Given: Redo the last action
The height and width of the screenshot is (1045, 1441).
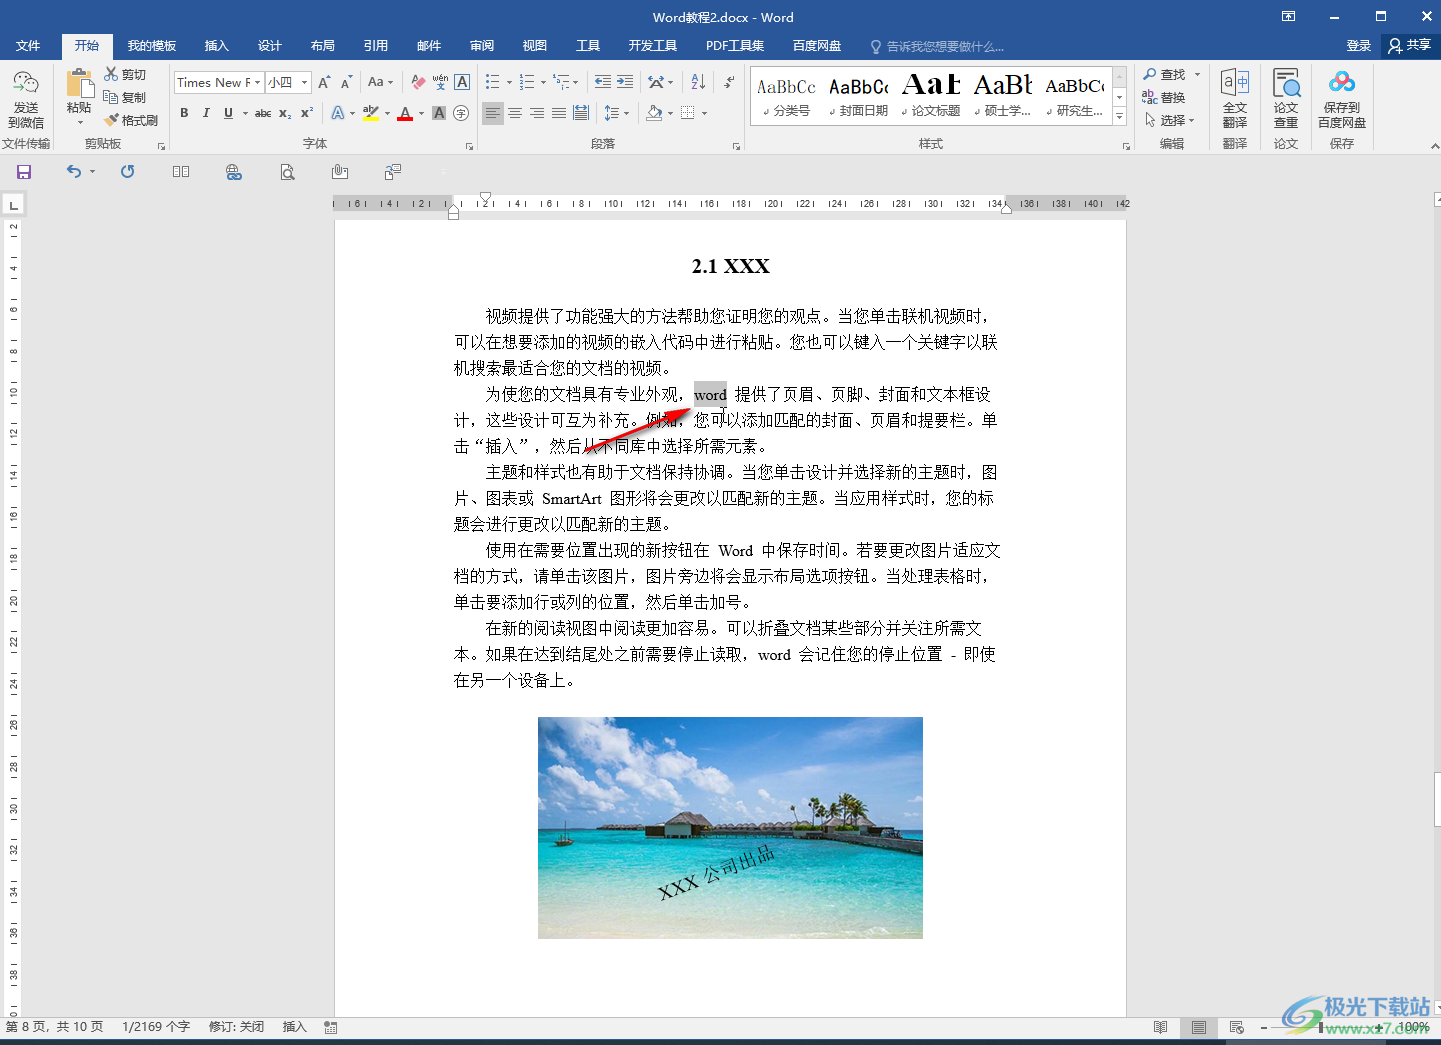Looking at the screenshot, I should click(x=127, y=172).
